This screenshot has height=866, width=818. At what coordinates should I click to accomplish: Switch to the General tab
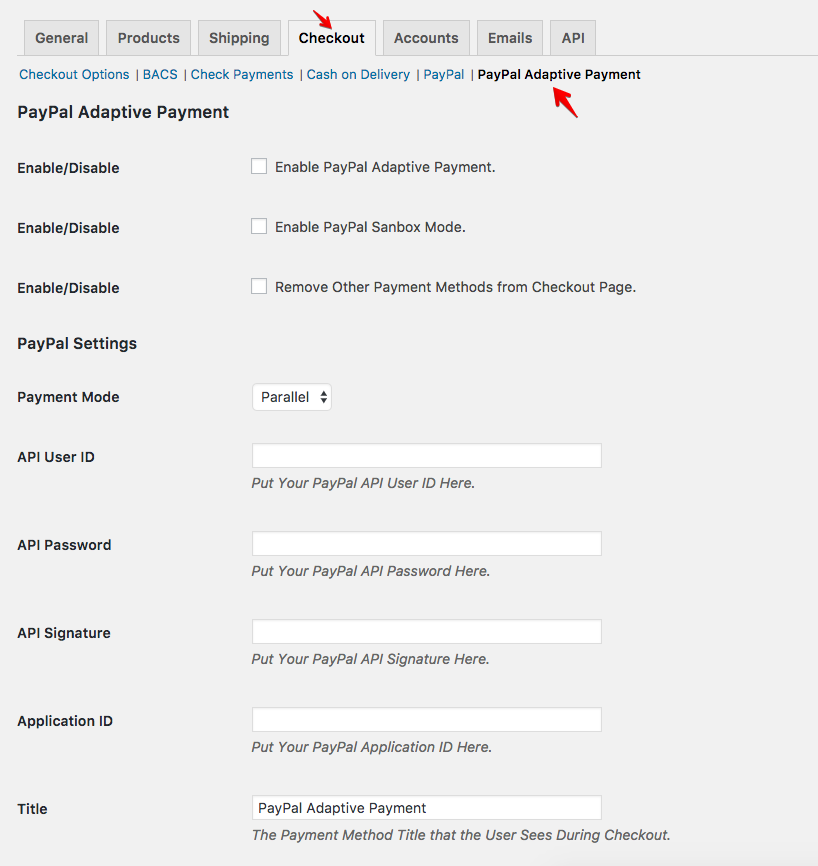[61, 37]
